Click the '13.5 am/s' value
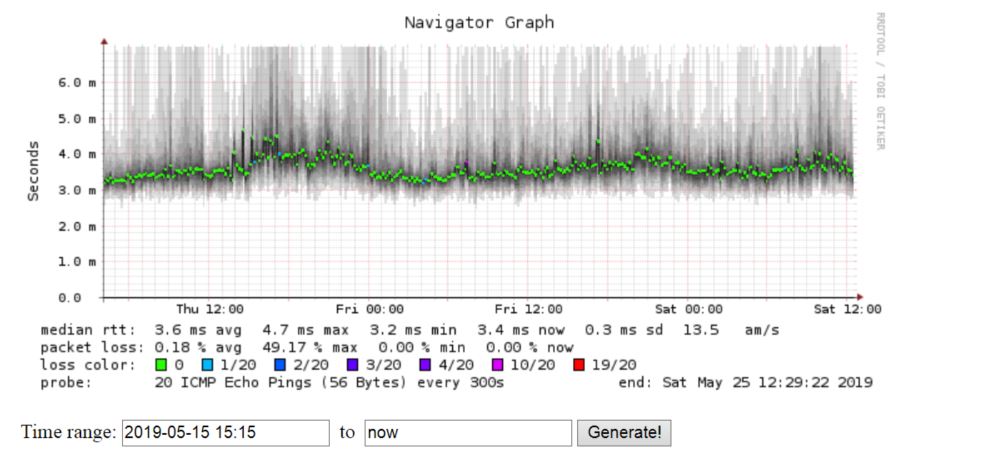The image size is (991, 473). pos(732,330)
